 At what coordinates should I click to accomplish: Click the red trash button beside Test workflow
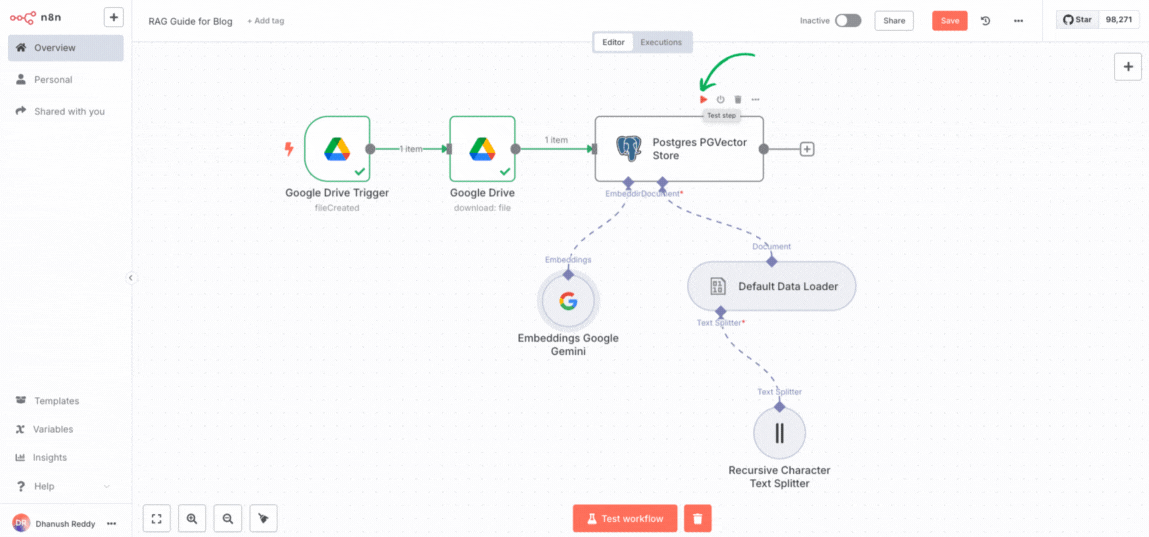pos(697,518)
